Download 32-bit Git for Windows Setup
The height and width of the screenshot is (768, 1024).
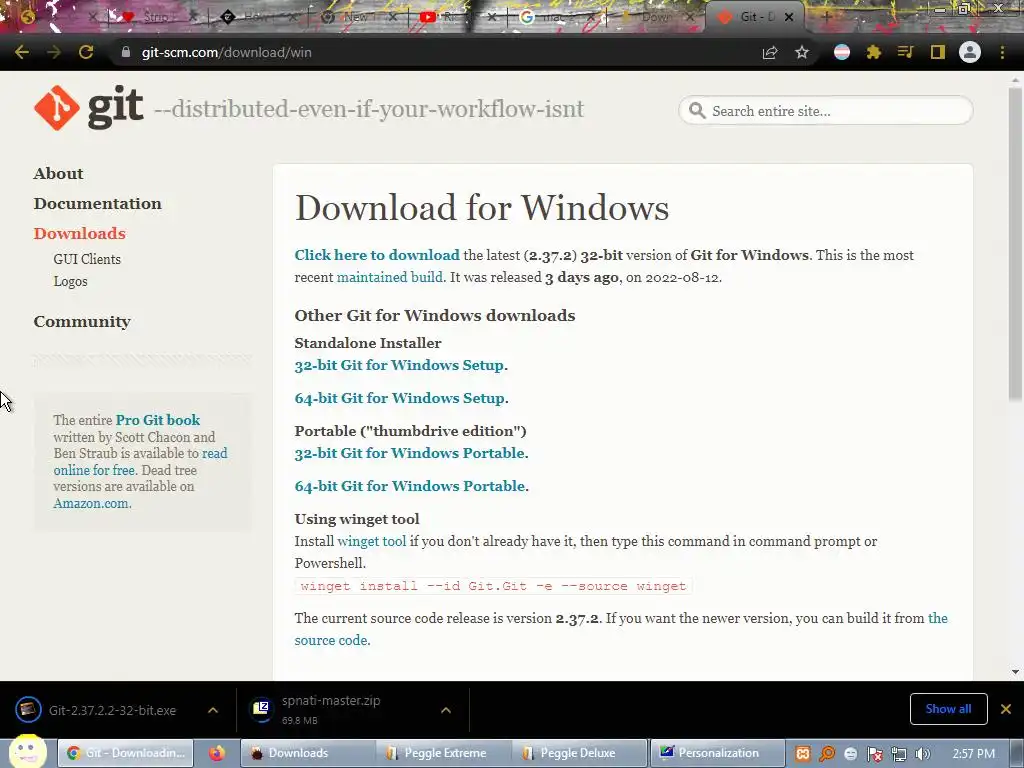click(x=399, y=365)
